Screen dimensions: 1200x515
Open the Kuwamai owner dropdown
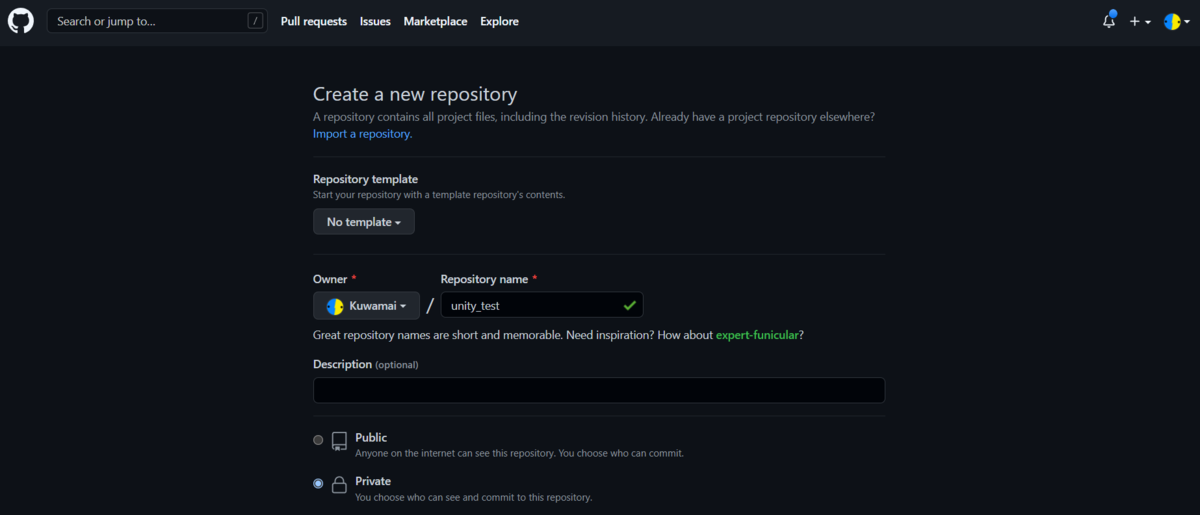click(366, 305)
